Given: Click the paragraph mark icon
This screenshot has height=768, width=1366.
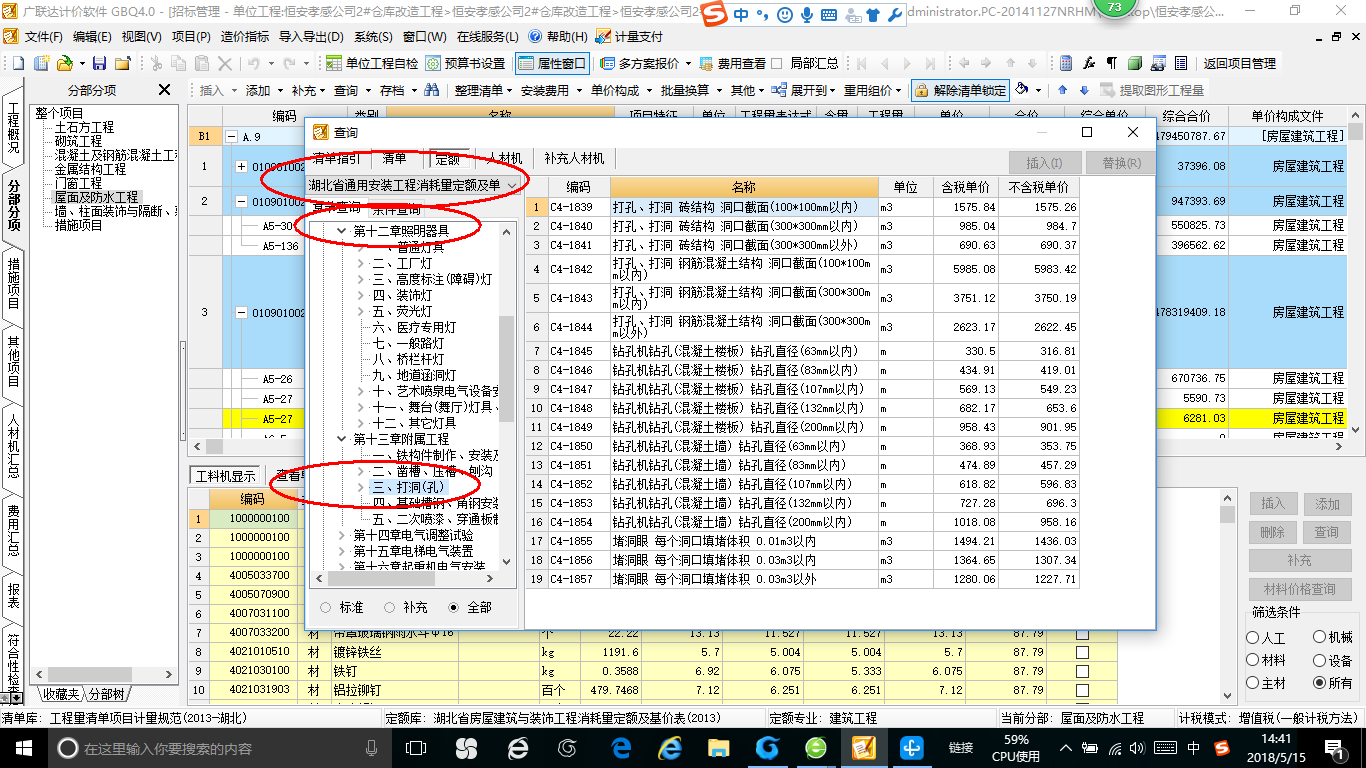Looking at the screenshot, I should (1111, 63).
